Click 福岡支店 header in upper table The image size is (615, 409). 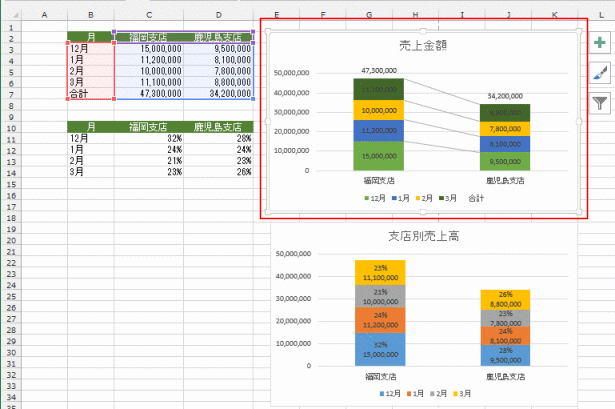coord(149,37)
